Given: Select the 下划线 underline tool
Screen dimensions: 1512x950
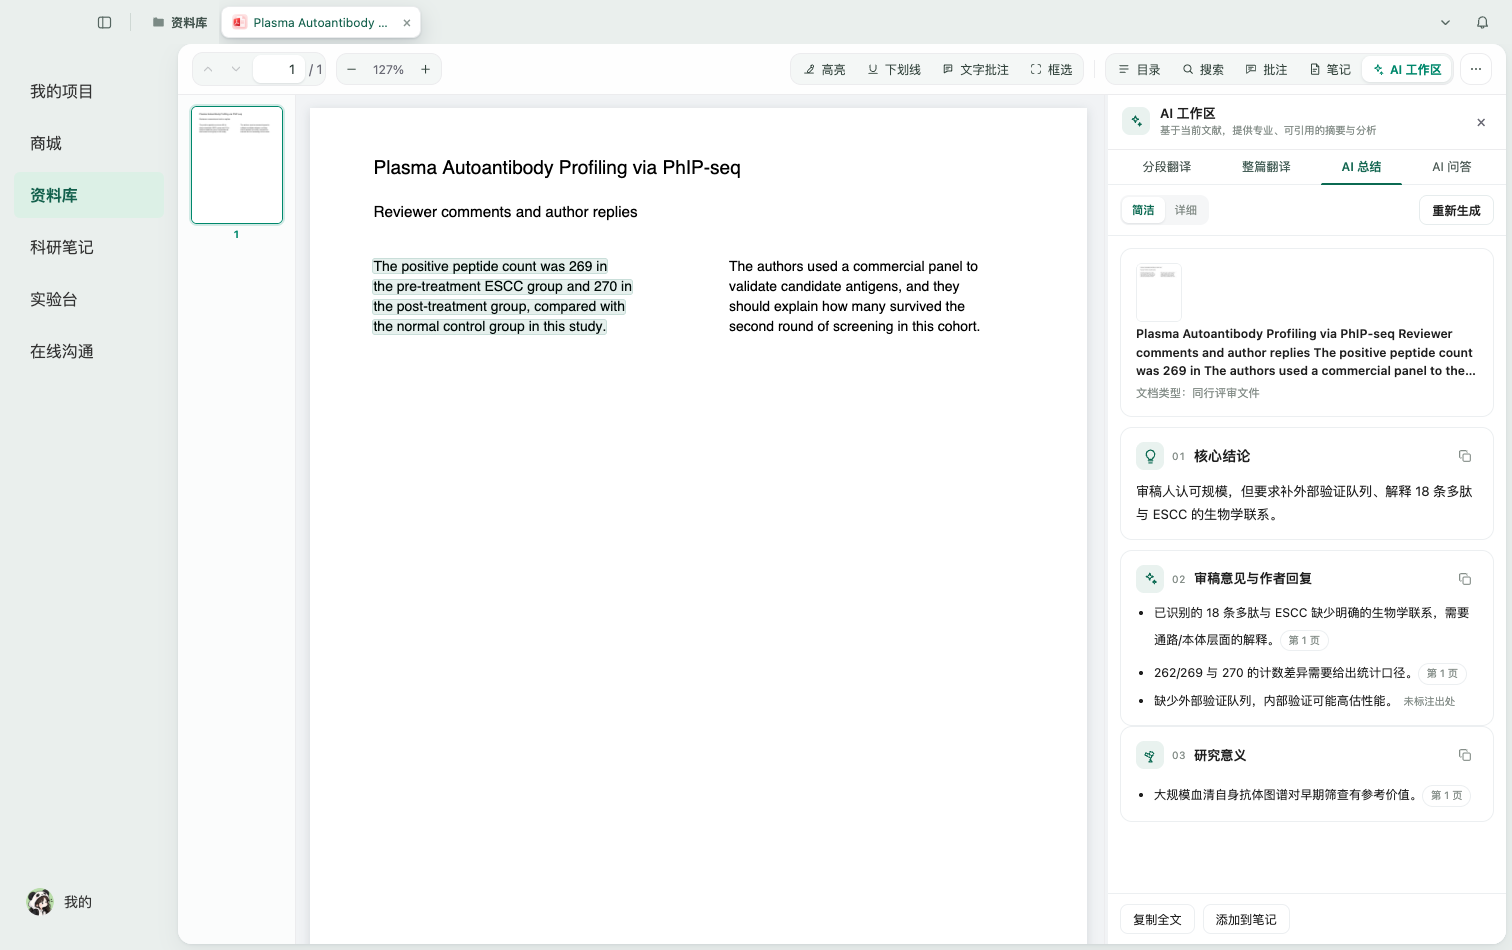Looking at the screenshot, I should pyautogui.click(x=894, y=69).
